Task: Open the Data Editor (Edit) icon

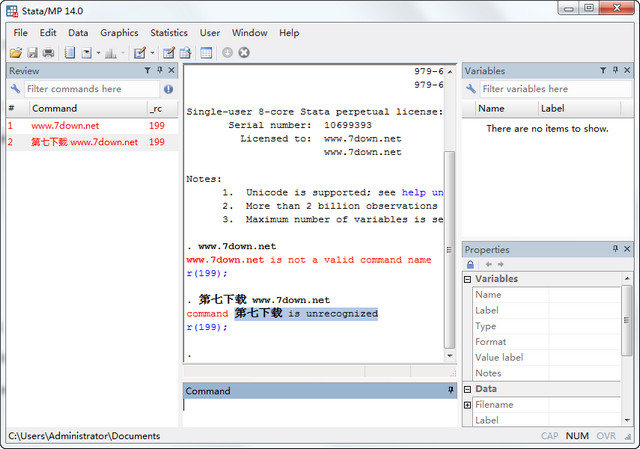Action: pyautogui.click(x=169, y=53)
